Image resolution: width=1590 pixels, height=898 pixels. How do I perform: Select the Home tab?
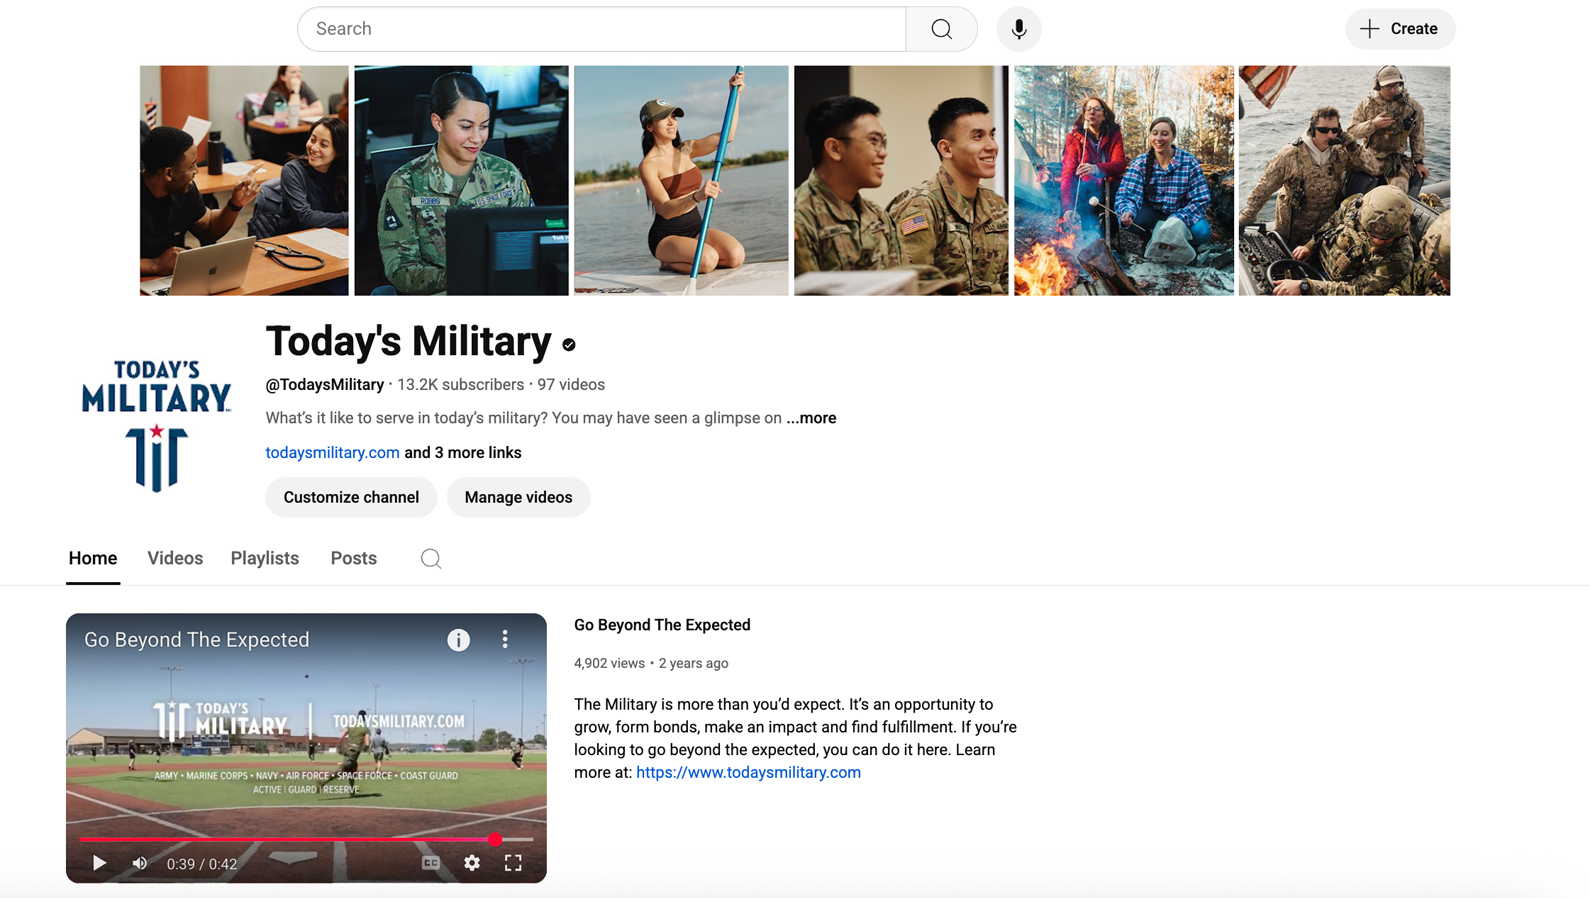[x=93, y=558]
